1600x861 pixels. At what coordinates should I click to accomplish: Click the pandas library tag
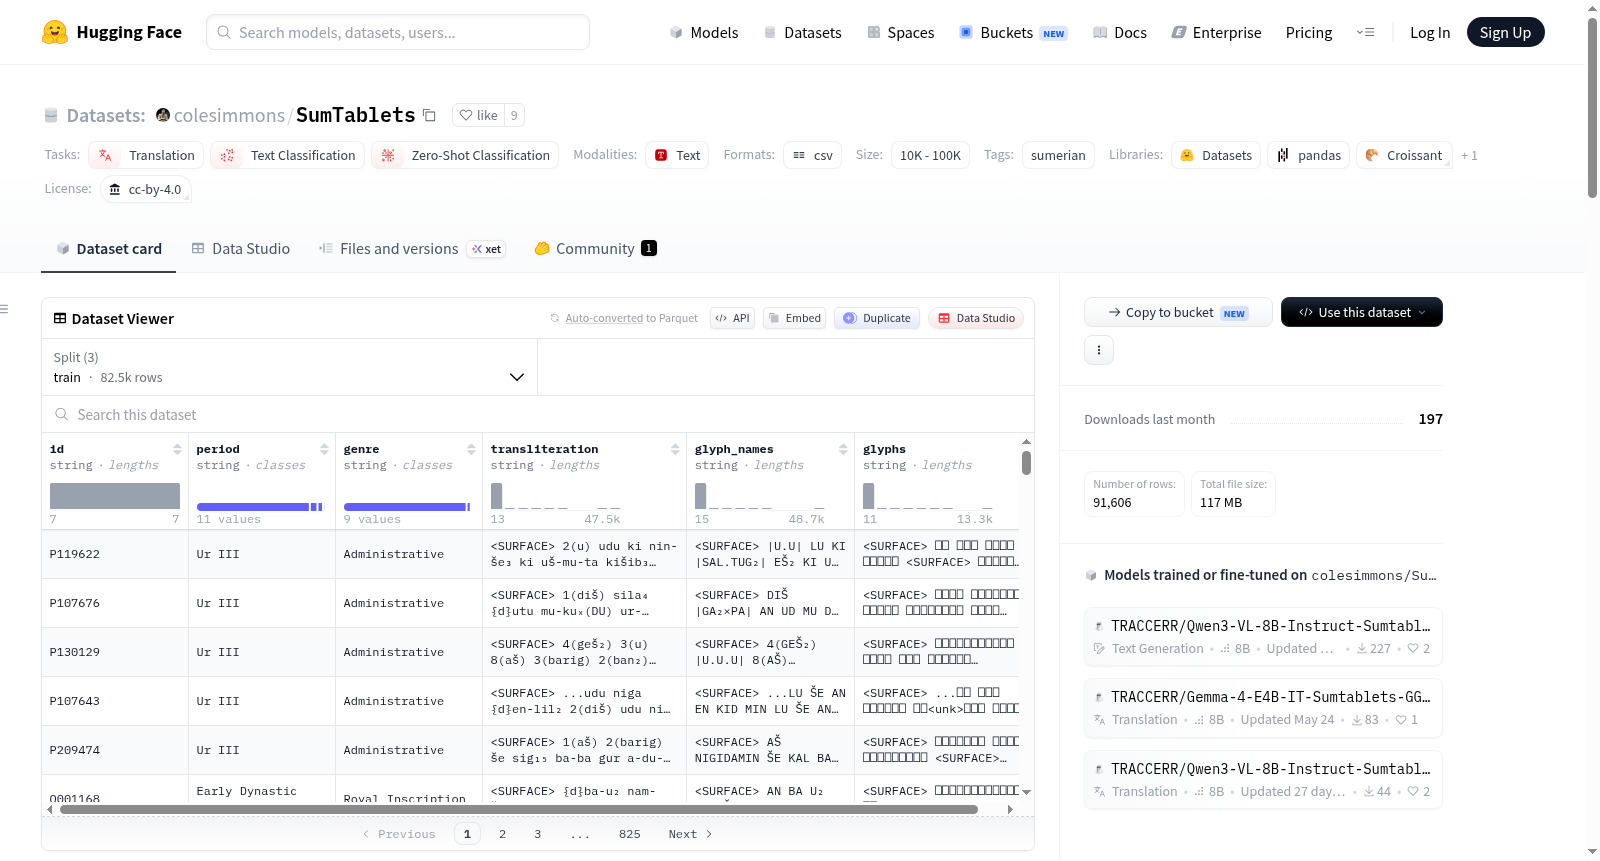click(x=1309, y=155)
